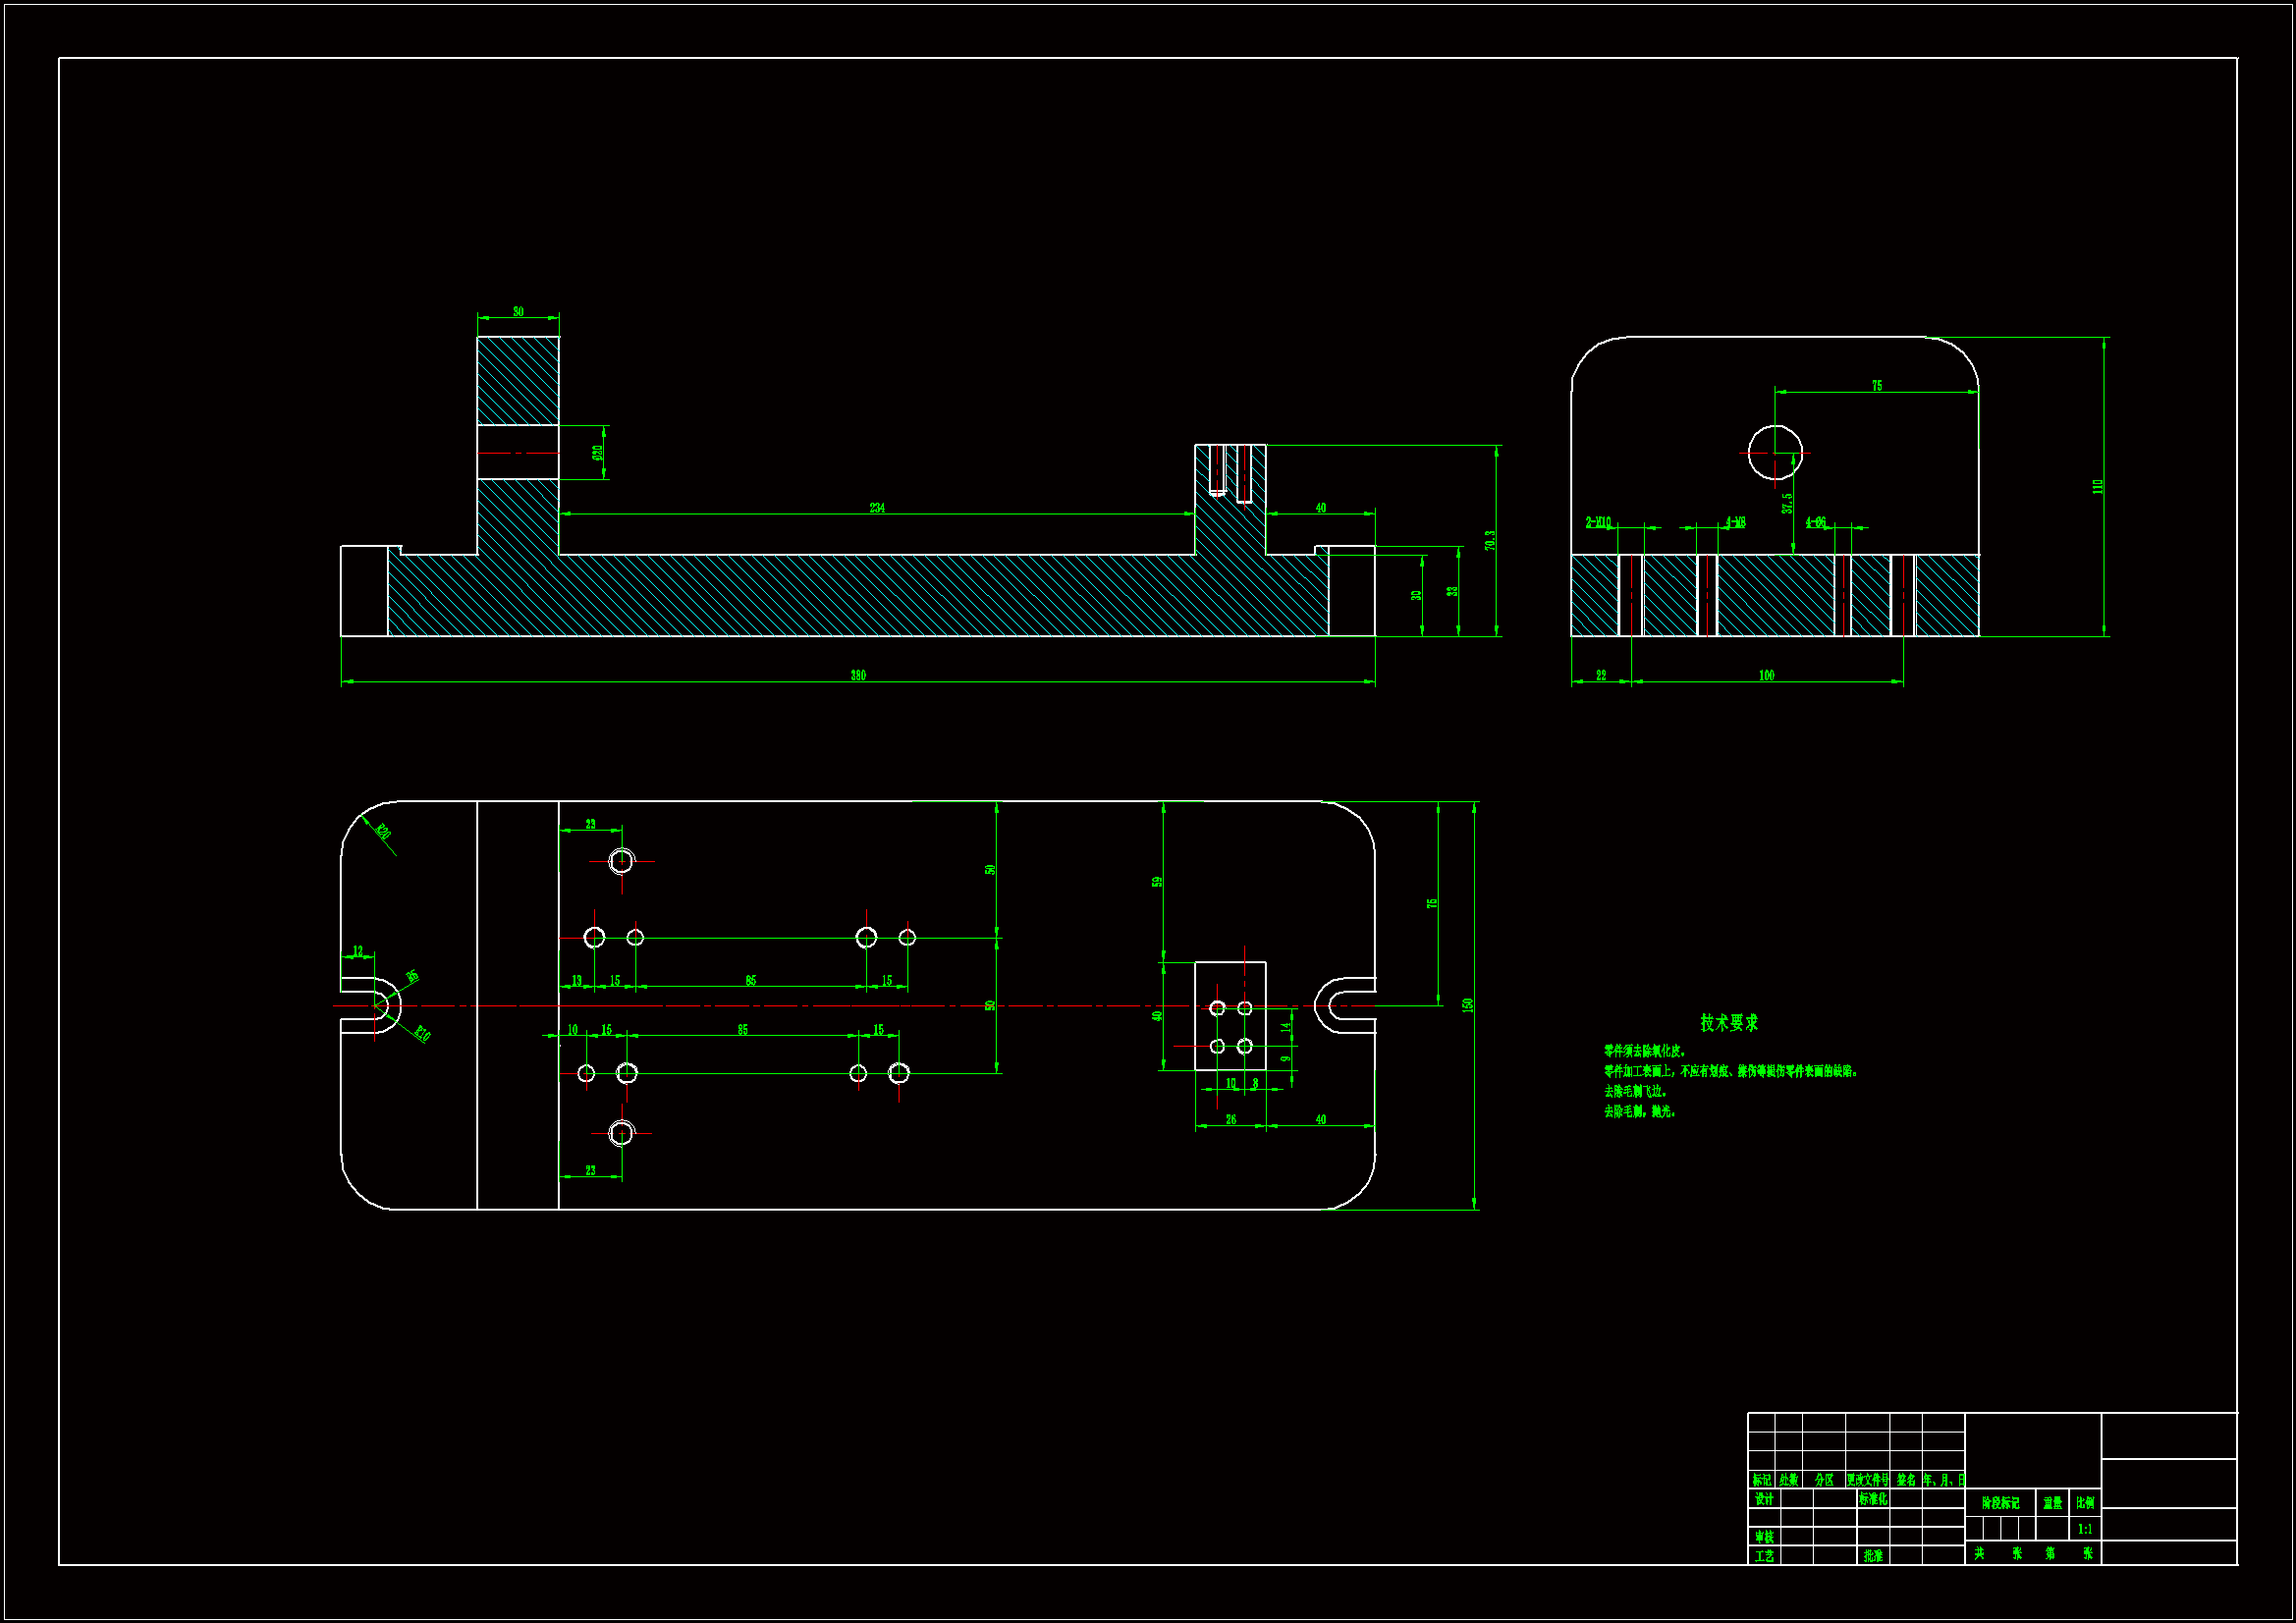Click the 技术要求 heading text
Screen dimensions: 2296x1623
tap(1729, 1022)
